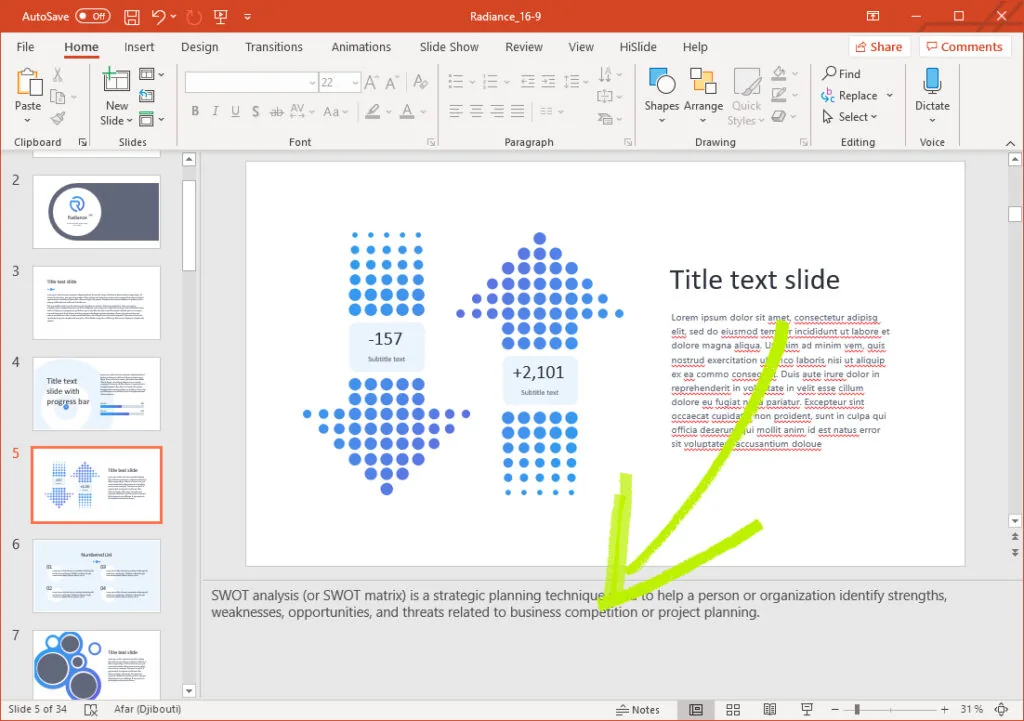Click Font Color red swatch button
The height and width of the screenshot is (721, 1024).
coord(408,112)
